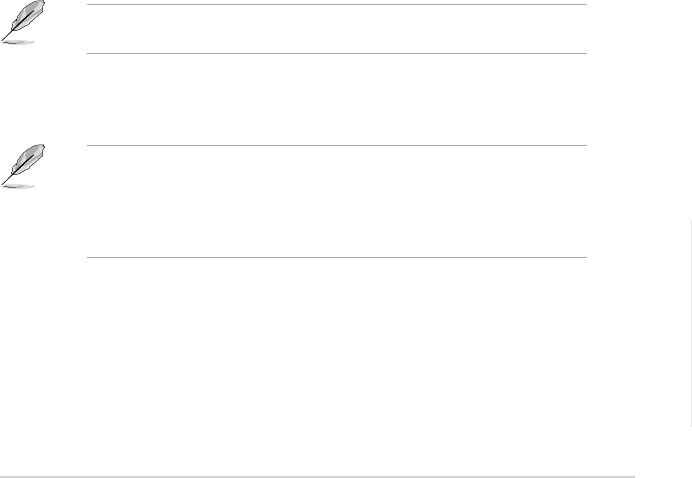Viewport: 692px width, 478px height.
Task: Click the blank space between the two note boxes
Action: coord(336,100)
